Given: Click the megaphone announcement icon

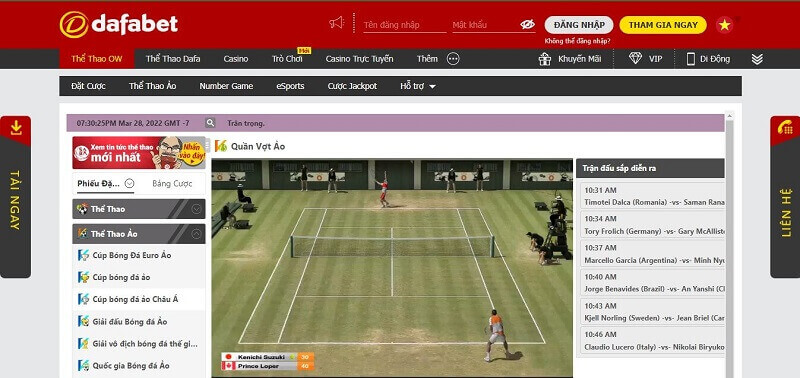Looking at the screenshot, I should [x=336, y=23].
